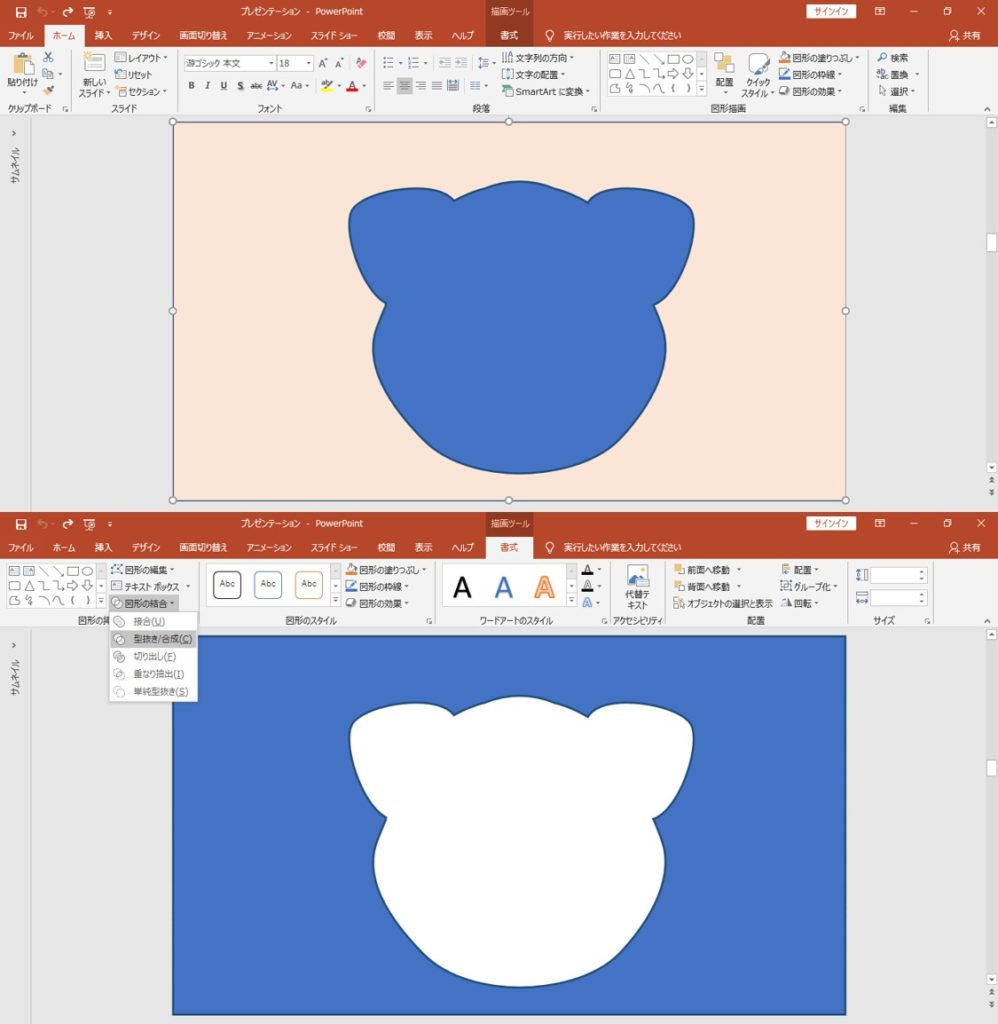Click the Search (検索) magnifier icon
Screen dimensions: 998x1024
(883, 58)
